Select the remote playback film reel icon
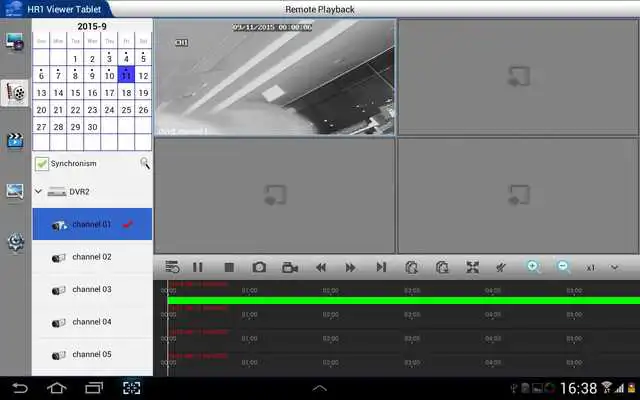 click(x=15, y=93)
